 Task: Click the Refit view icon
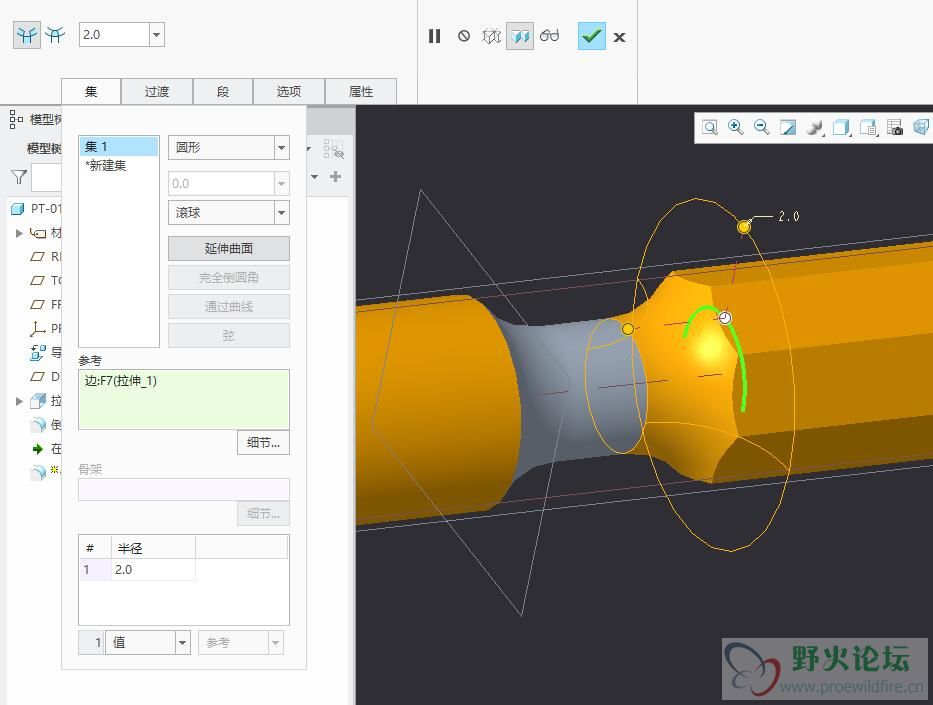tap(710, 127)
